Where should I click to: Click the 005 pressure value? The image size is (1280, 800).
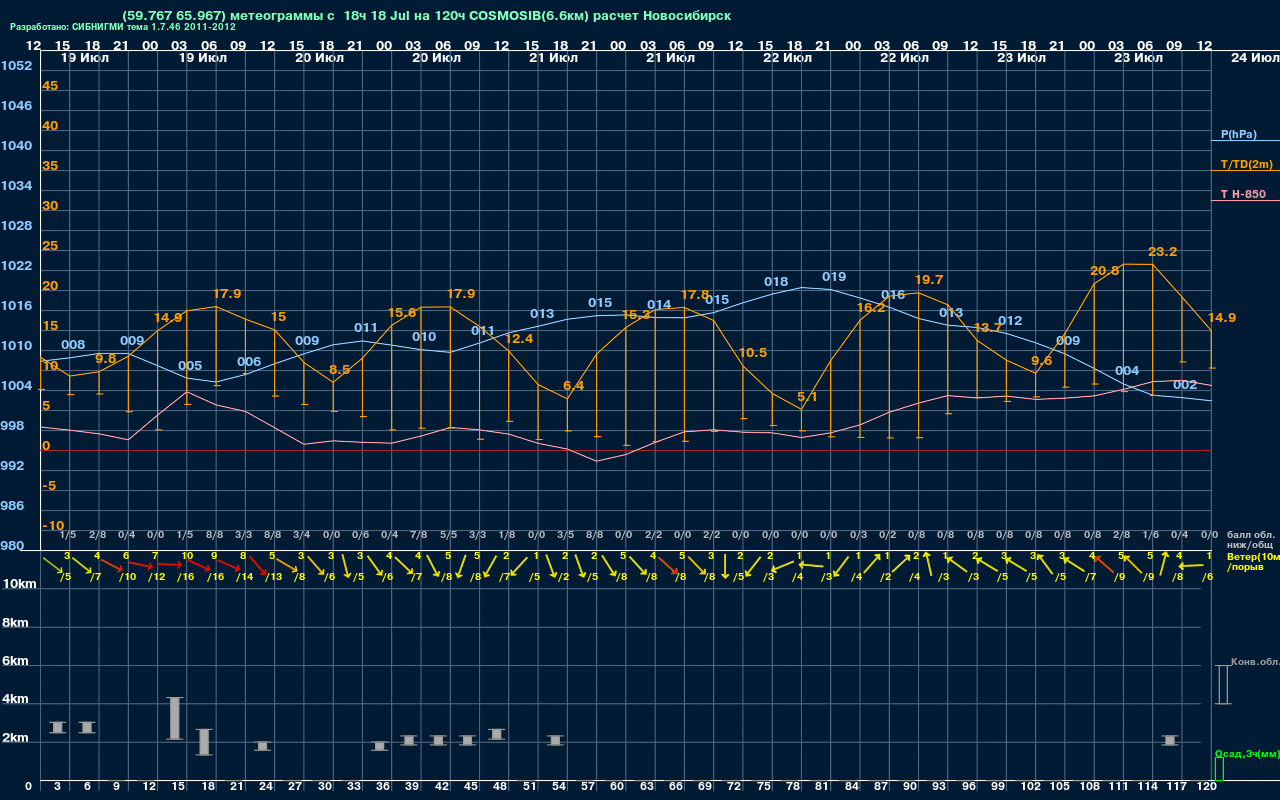pyautogui.click(x=190, y=366)
